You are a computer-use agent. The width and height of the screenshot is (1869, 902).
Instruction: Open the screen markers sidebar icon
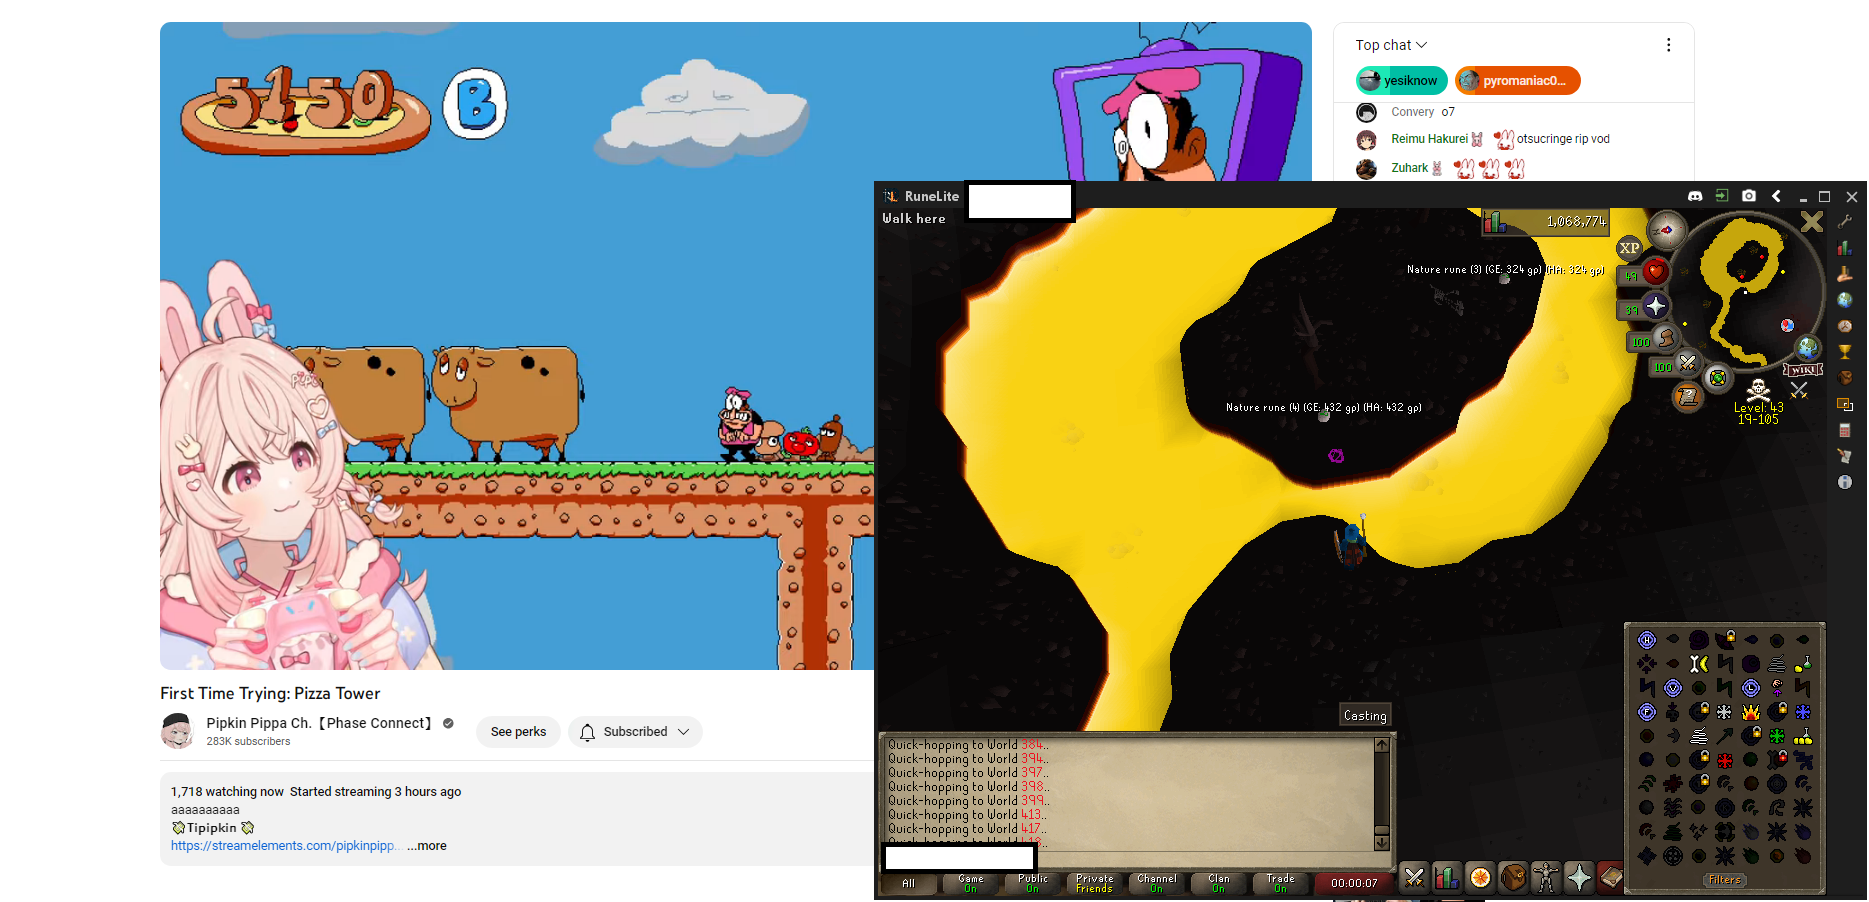point(1845,404)
